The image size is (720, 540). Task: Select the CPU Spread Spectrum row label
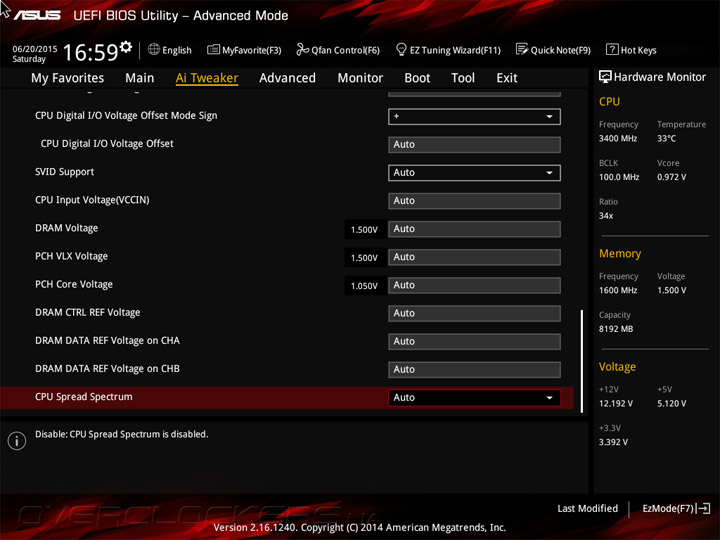84,397
